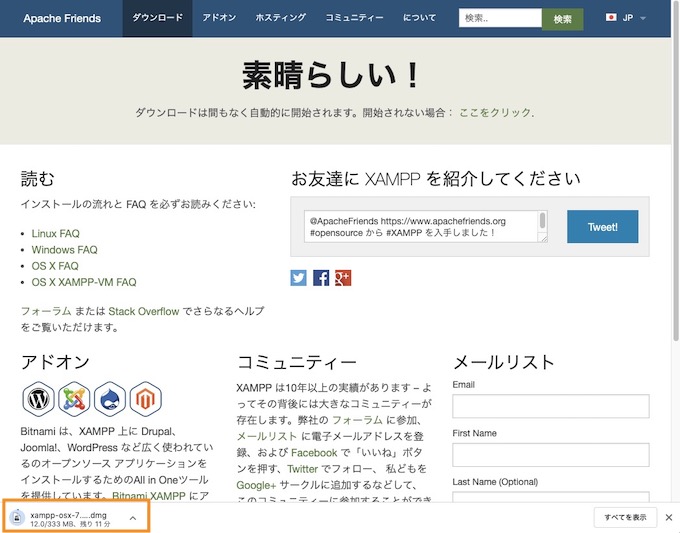Open the について menu item
Viewport: 680px width, 533px height.
pyautogui.click(x=419, y=18)
